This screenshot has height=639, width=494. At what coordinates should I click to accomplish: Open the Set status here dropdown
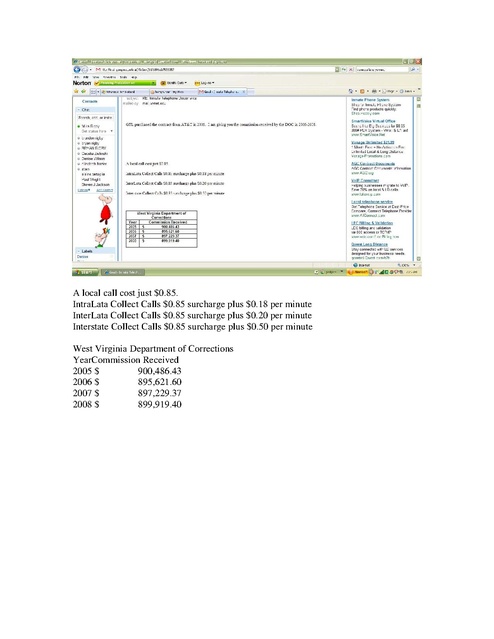pos(97,131)
